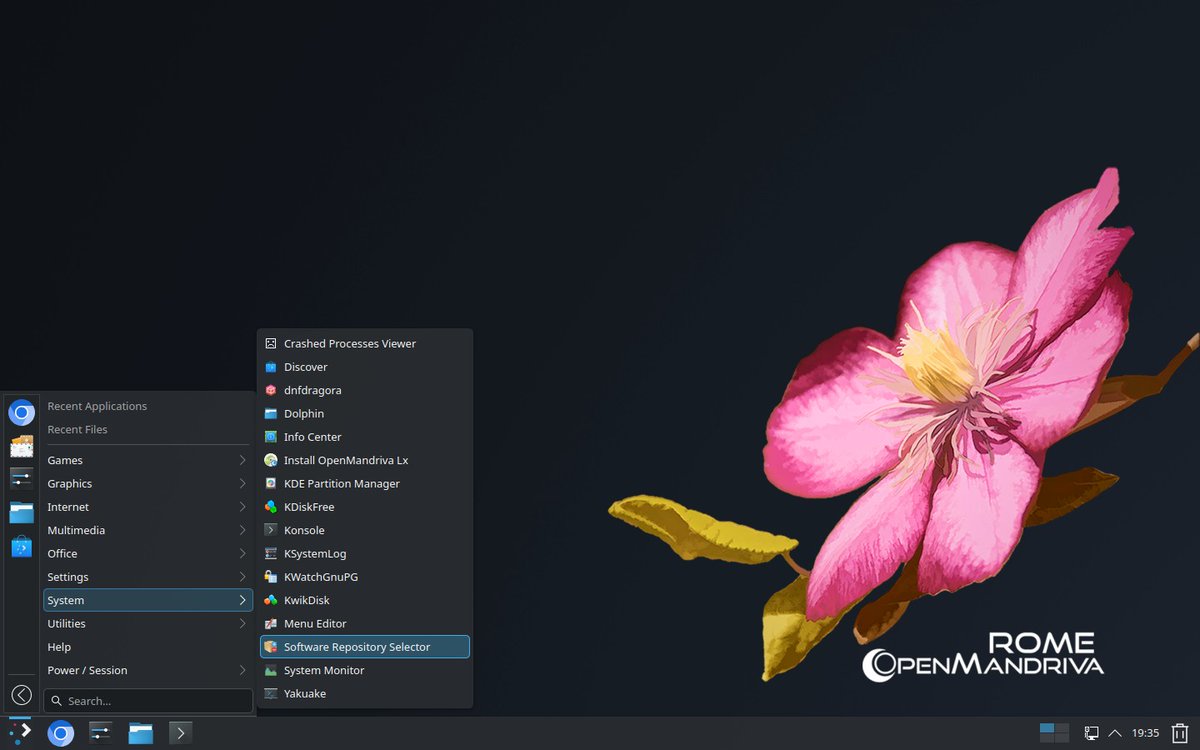Select the highlighted System category
This screenshot has width=1200, height=750.
(147, 600)
